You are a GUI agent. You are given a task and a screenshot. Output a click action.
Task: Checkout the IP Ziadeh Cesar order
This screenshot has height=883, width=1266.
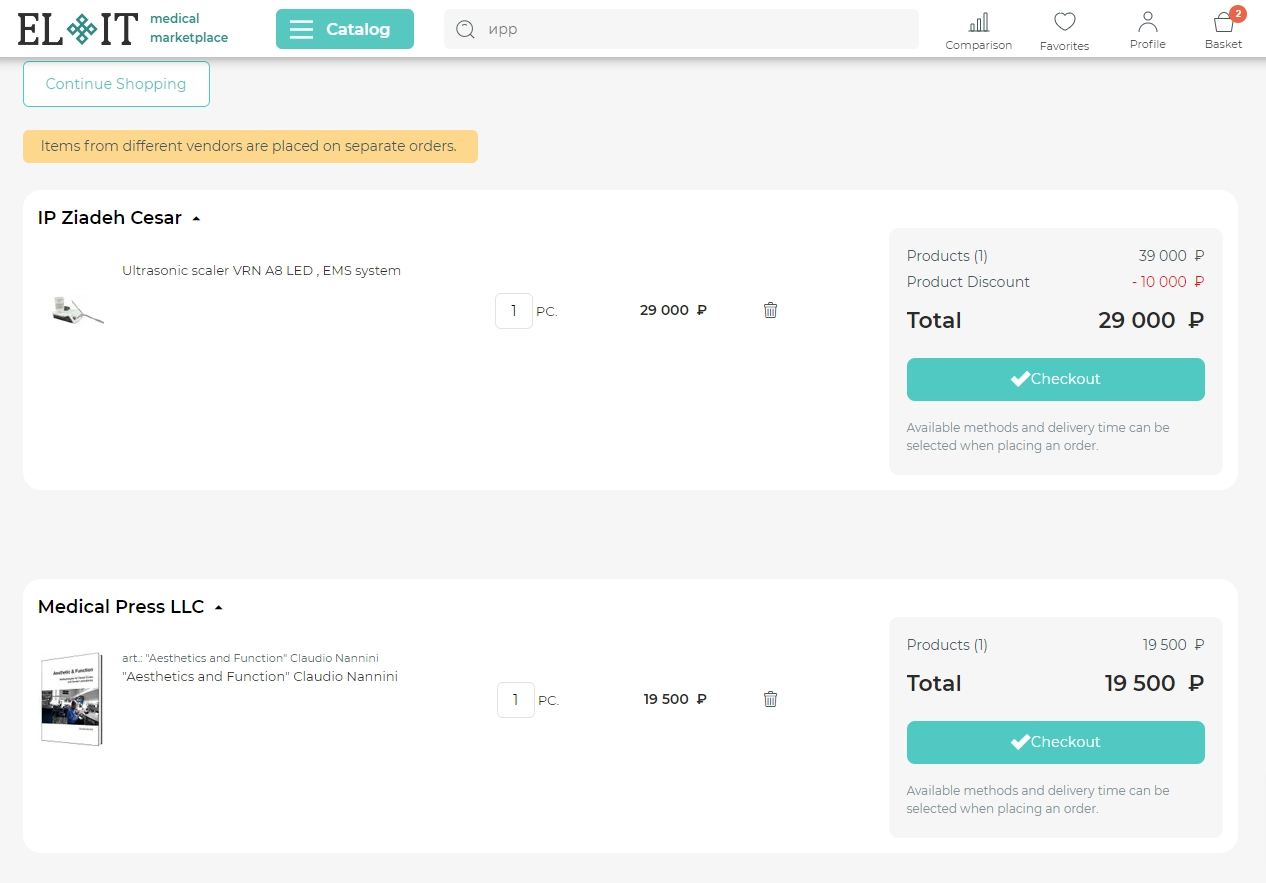tap(1056, 379)
